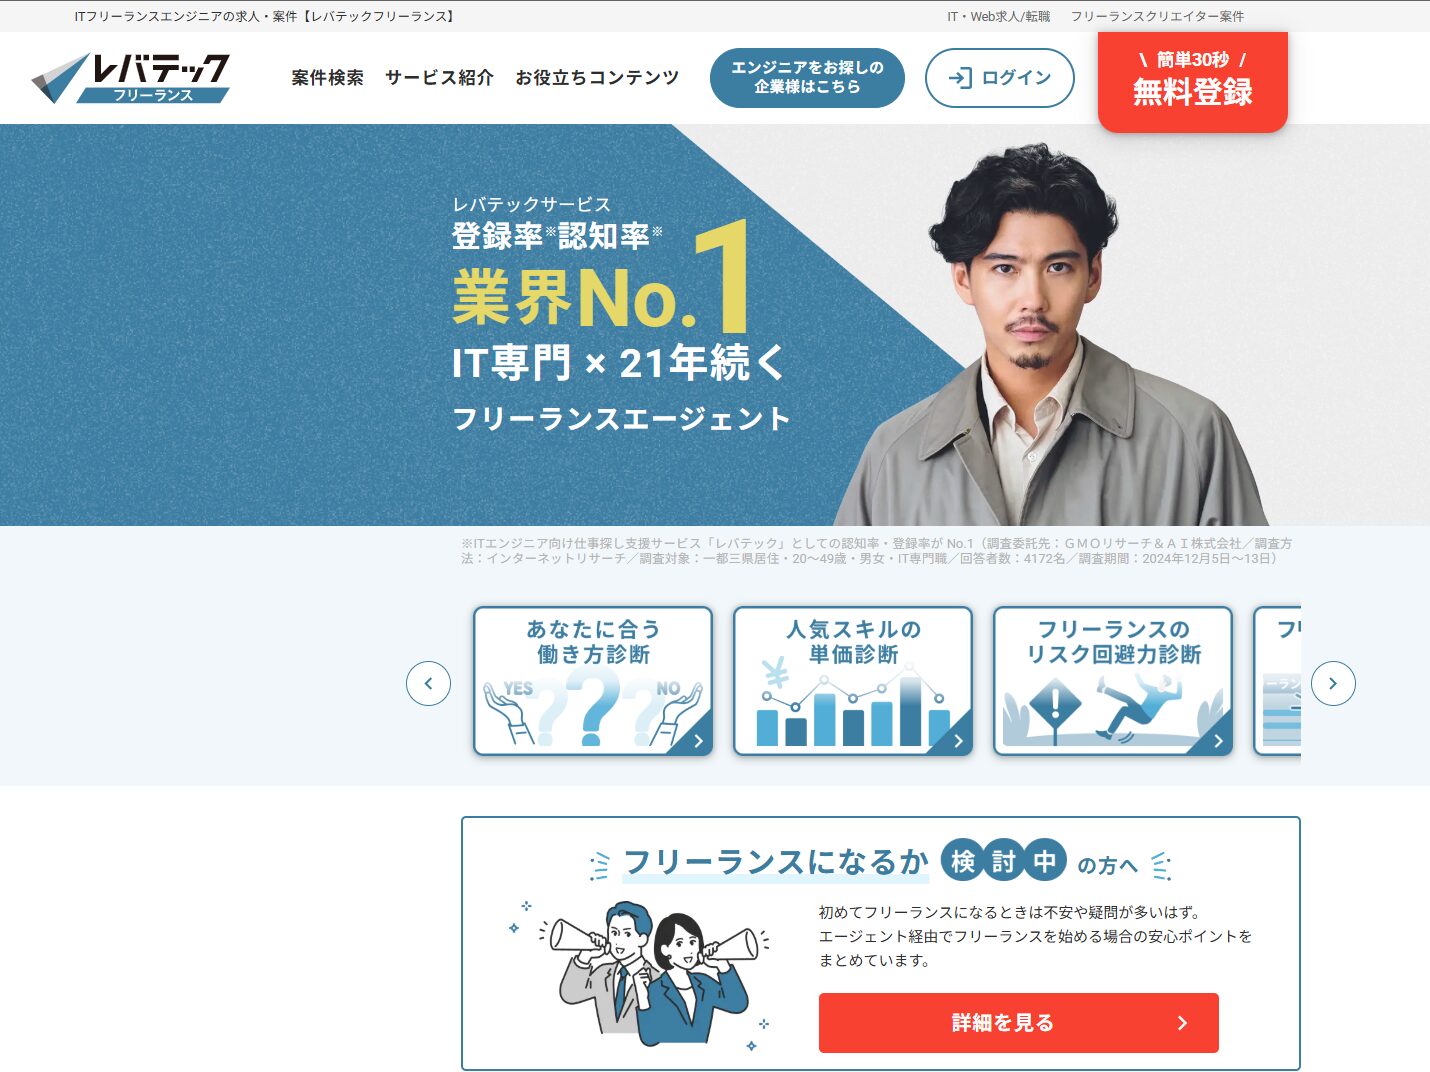Open 人気スキルの単価診断 card
The height and width of the screenshot is (1072, 1430).
click(x=853, y=681)
